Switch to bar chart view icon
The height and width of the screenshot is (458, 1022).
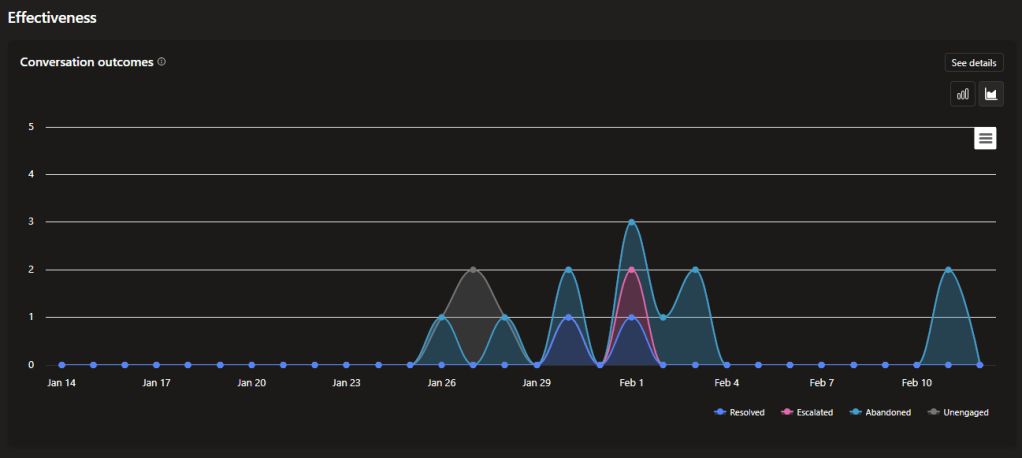point(963,94)
